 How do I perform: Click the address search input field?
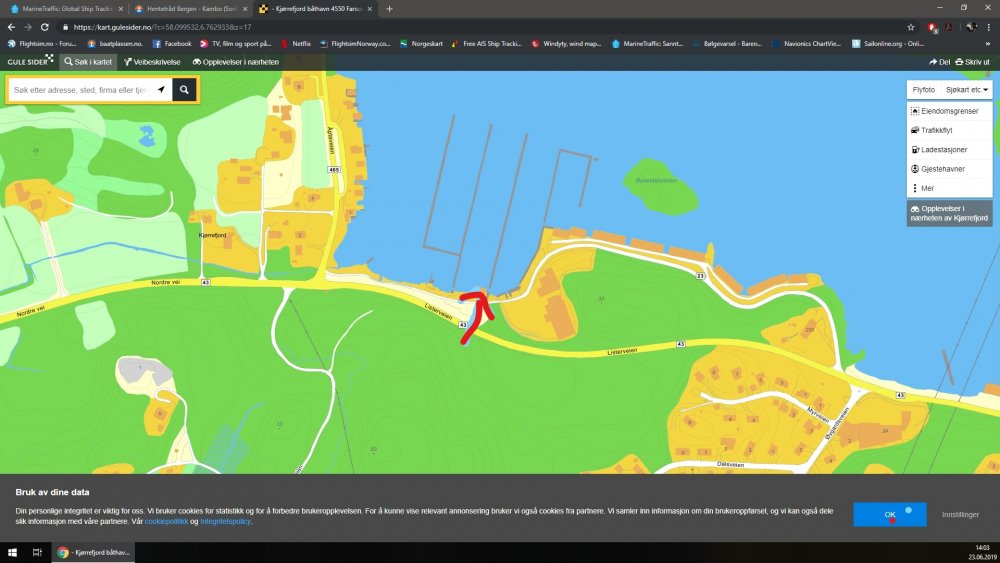click(x=80, y=90)
